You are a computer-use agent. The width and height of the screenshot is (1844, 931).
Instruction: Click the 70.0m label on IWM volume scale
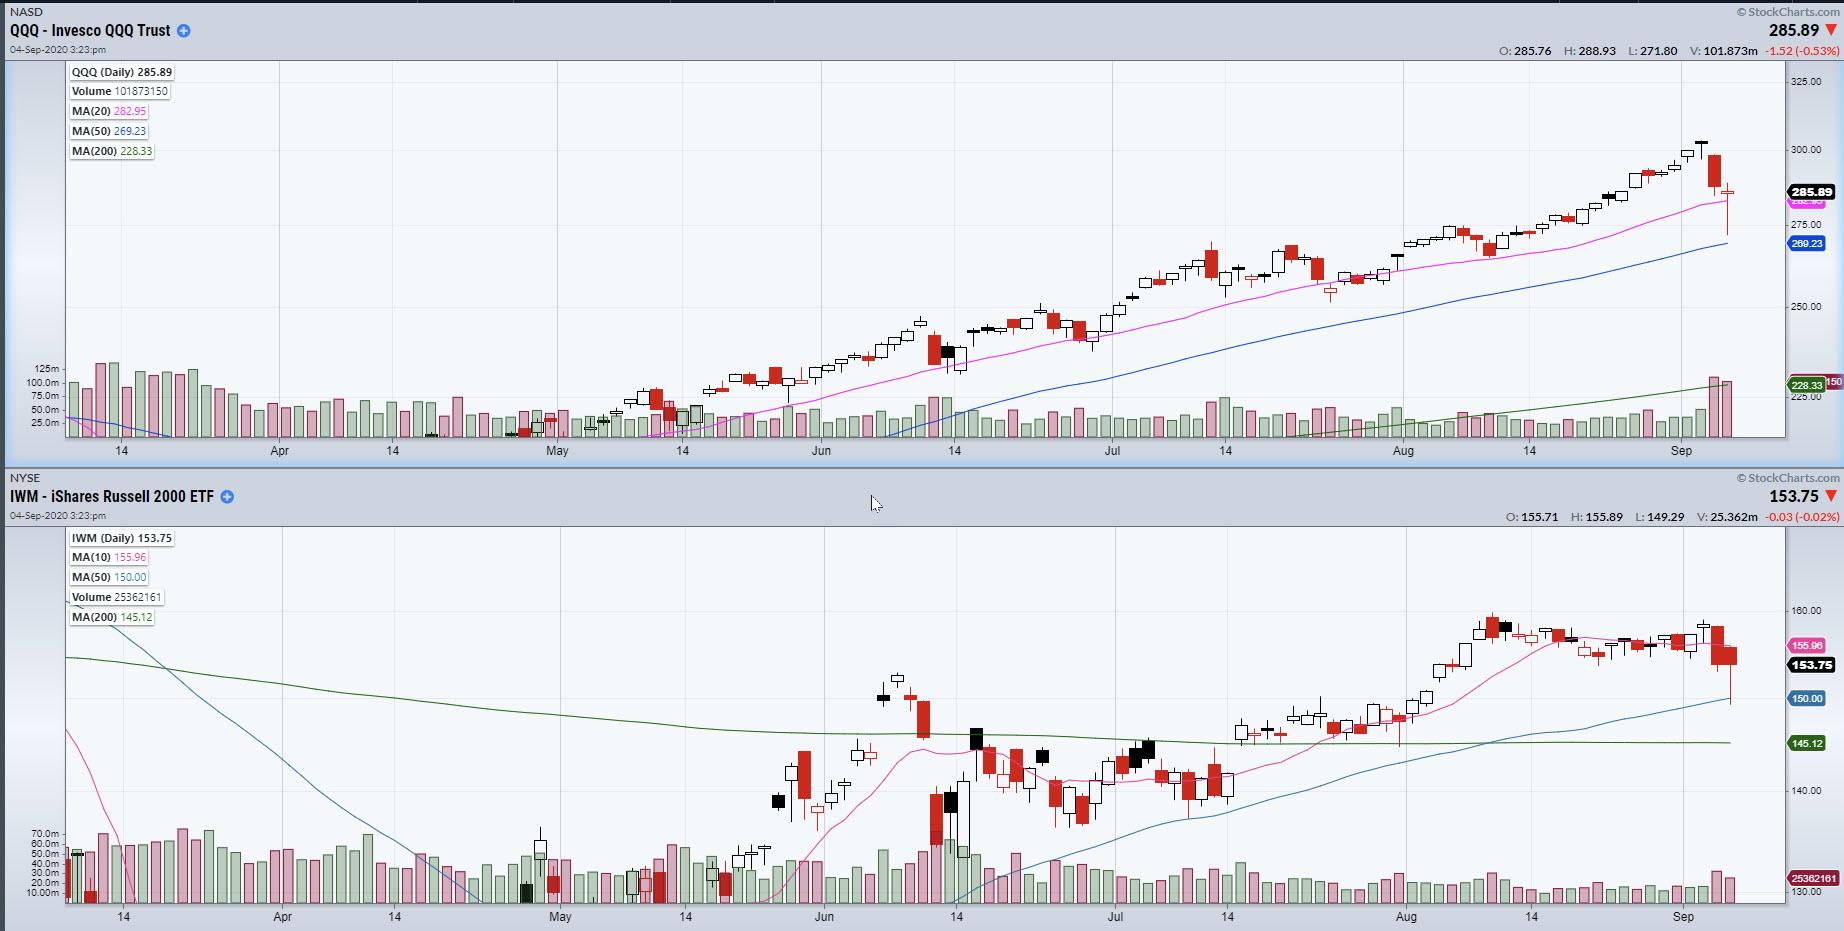[x=46, y=833]
